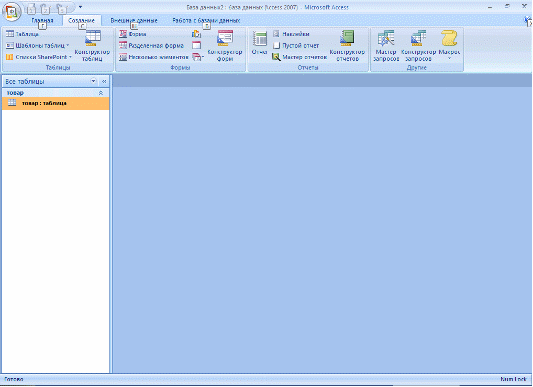This screenshot has height=387, width=533.
Task: Expand Шаблоны таблиц dropdown arrow
Action: (68, 45)
